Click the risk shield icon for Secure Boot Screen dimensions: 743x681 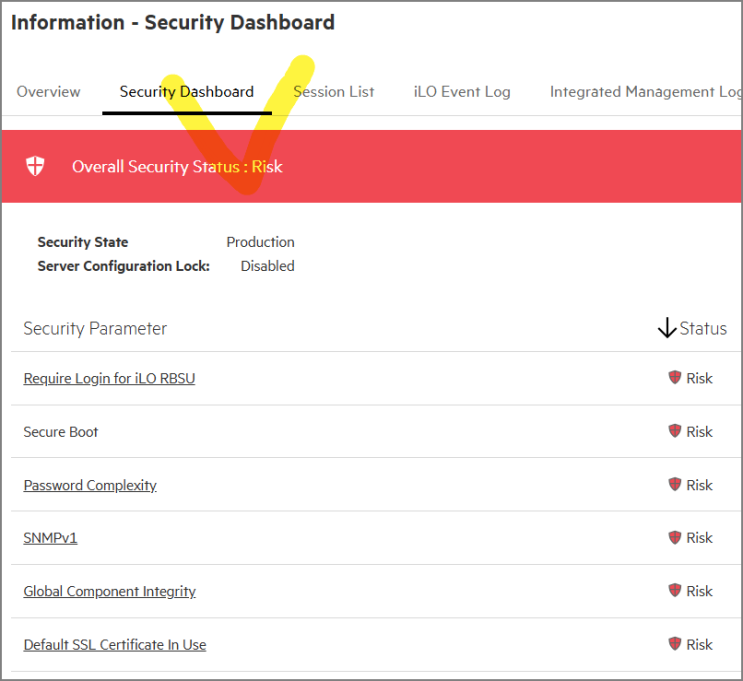(x=674, y=431)
